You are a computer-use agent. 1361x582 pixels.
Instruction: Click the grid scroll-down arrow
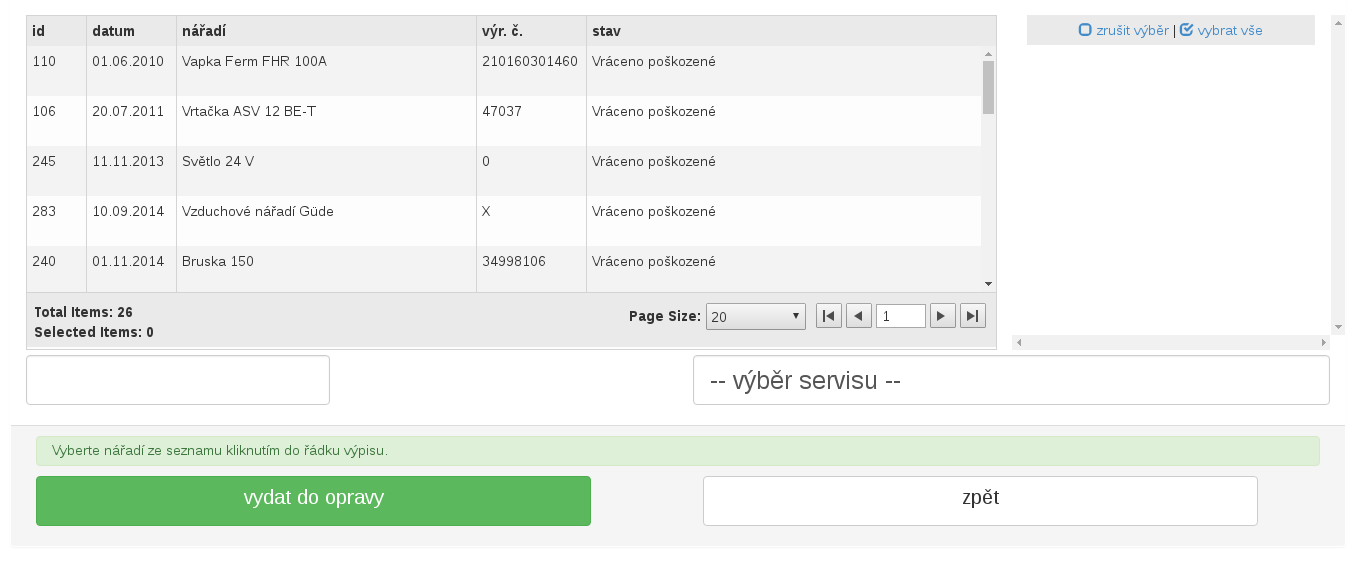click(x=988, y=284)
